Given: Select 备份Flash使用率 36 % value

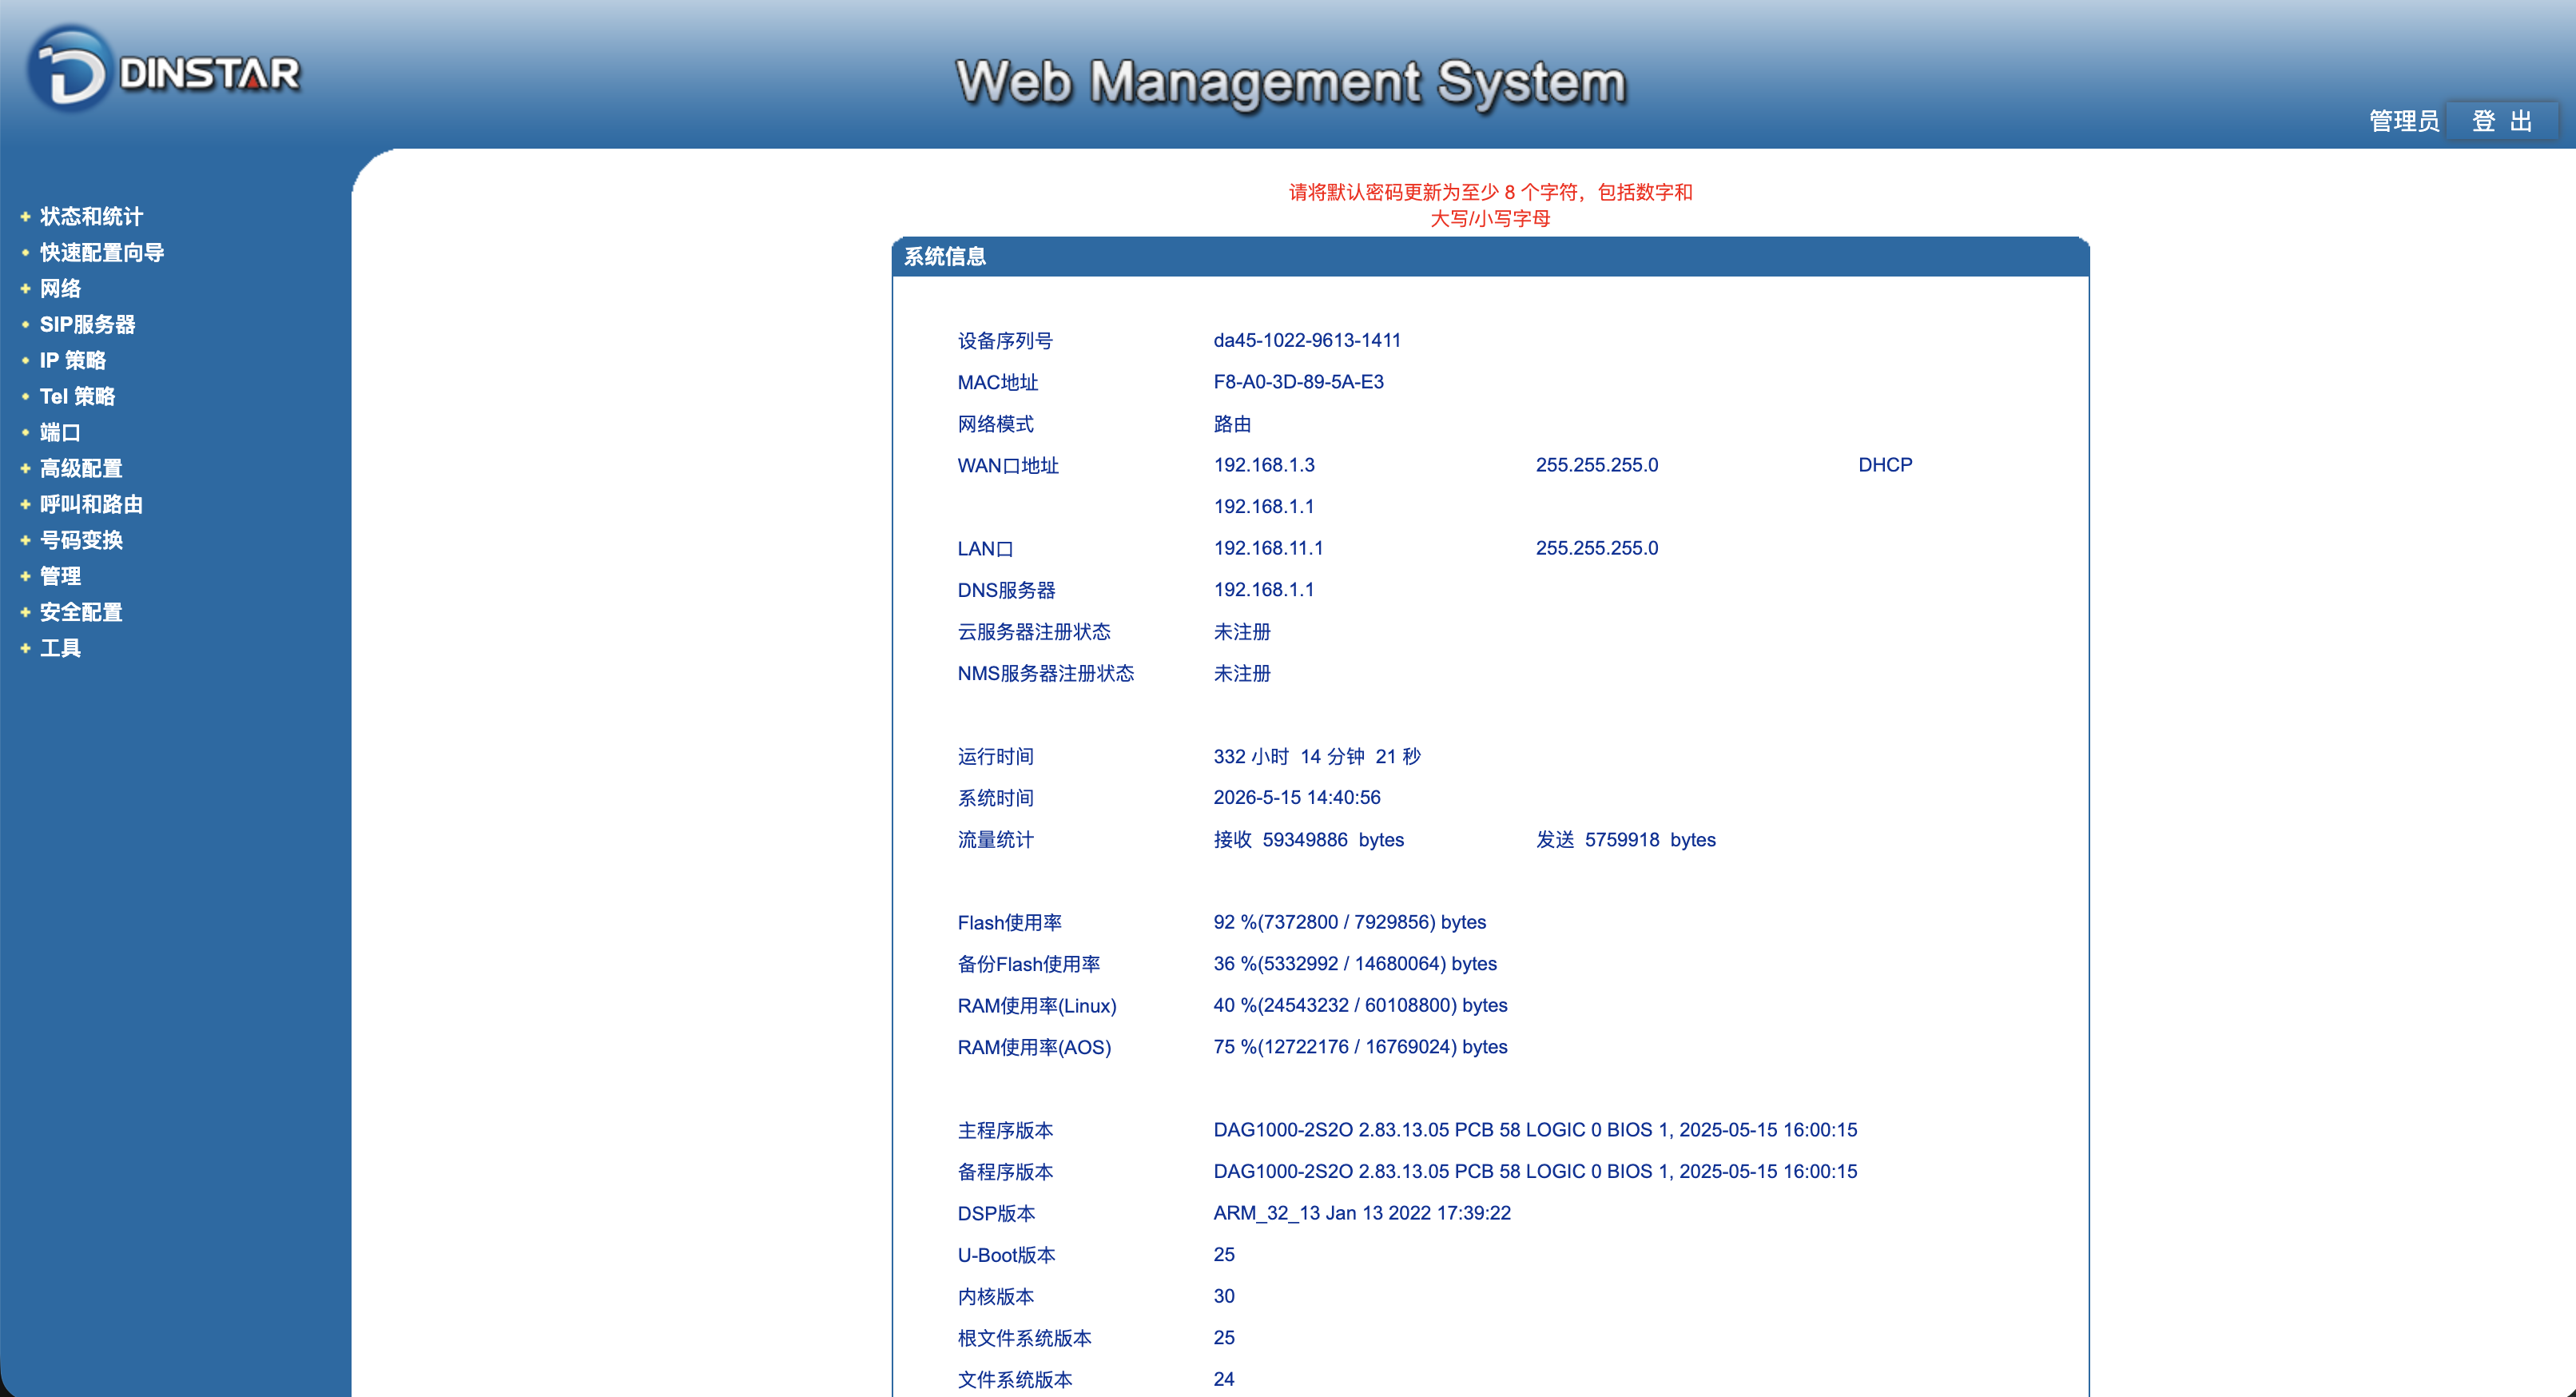Looking at the screenshot, I should coord(1355,964).
